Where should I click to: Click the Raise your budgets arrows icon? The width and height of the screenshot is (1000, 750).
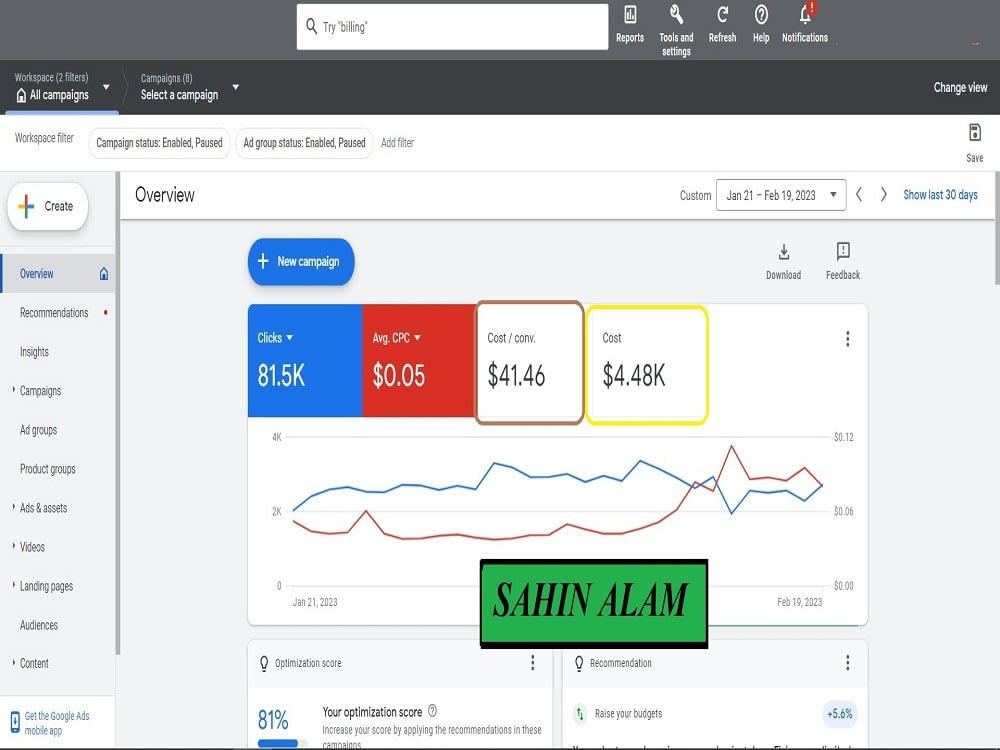point(580,714)
